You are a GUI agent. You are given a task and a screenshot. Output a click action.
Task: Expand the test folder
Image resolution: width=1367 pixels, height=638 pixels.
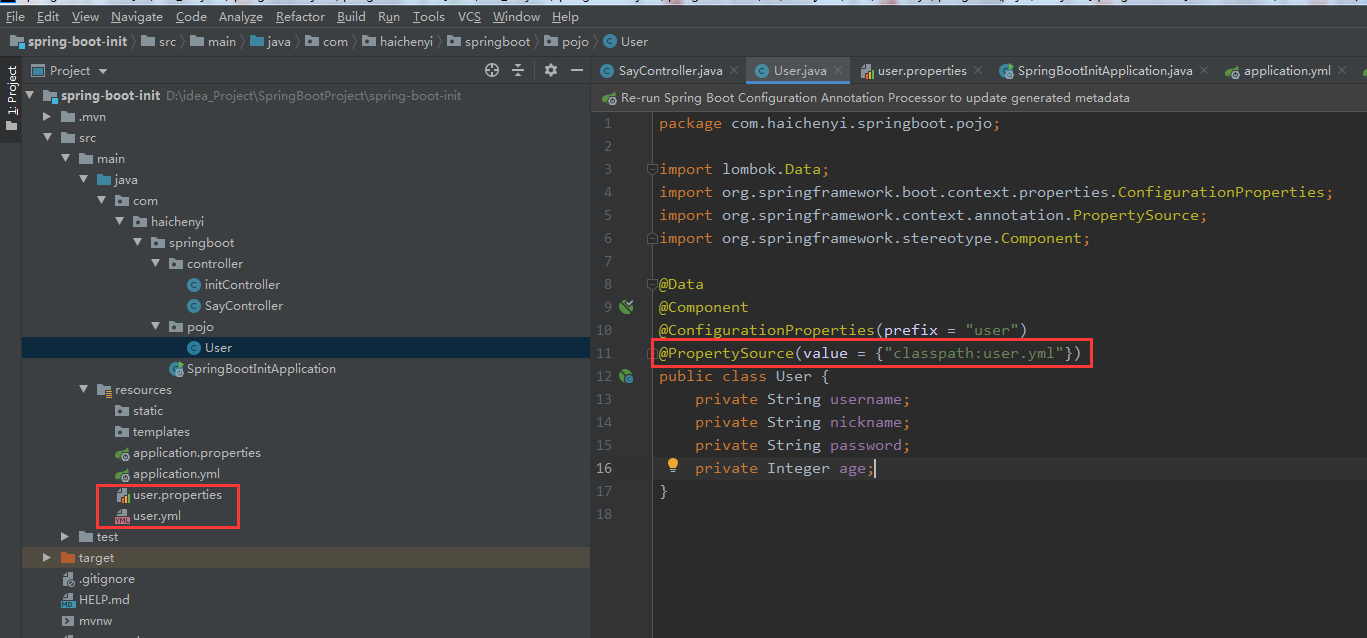point(66,537)
